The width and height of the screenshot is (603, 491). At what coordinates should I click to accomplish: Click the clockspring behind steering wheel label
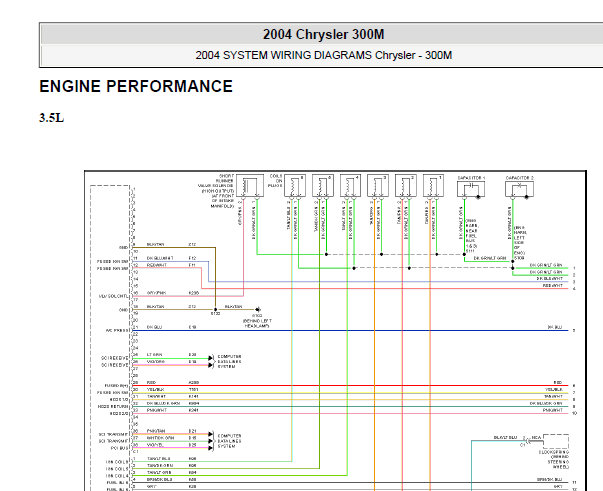tap(554, 460)
